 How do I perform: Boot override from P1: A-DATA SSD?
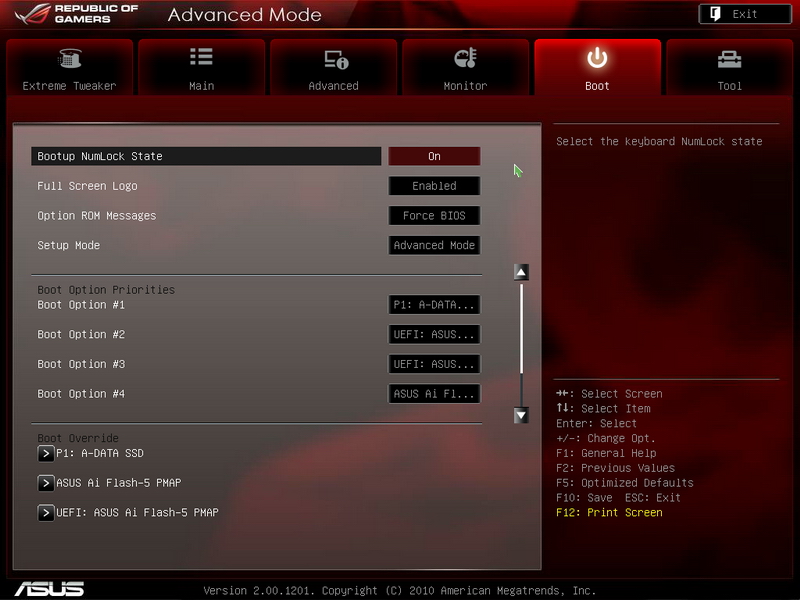click(x=100, y=453)
